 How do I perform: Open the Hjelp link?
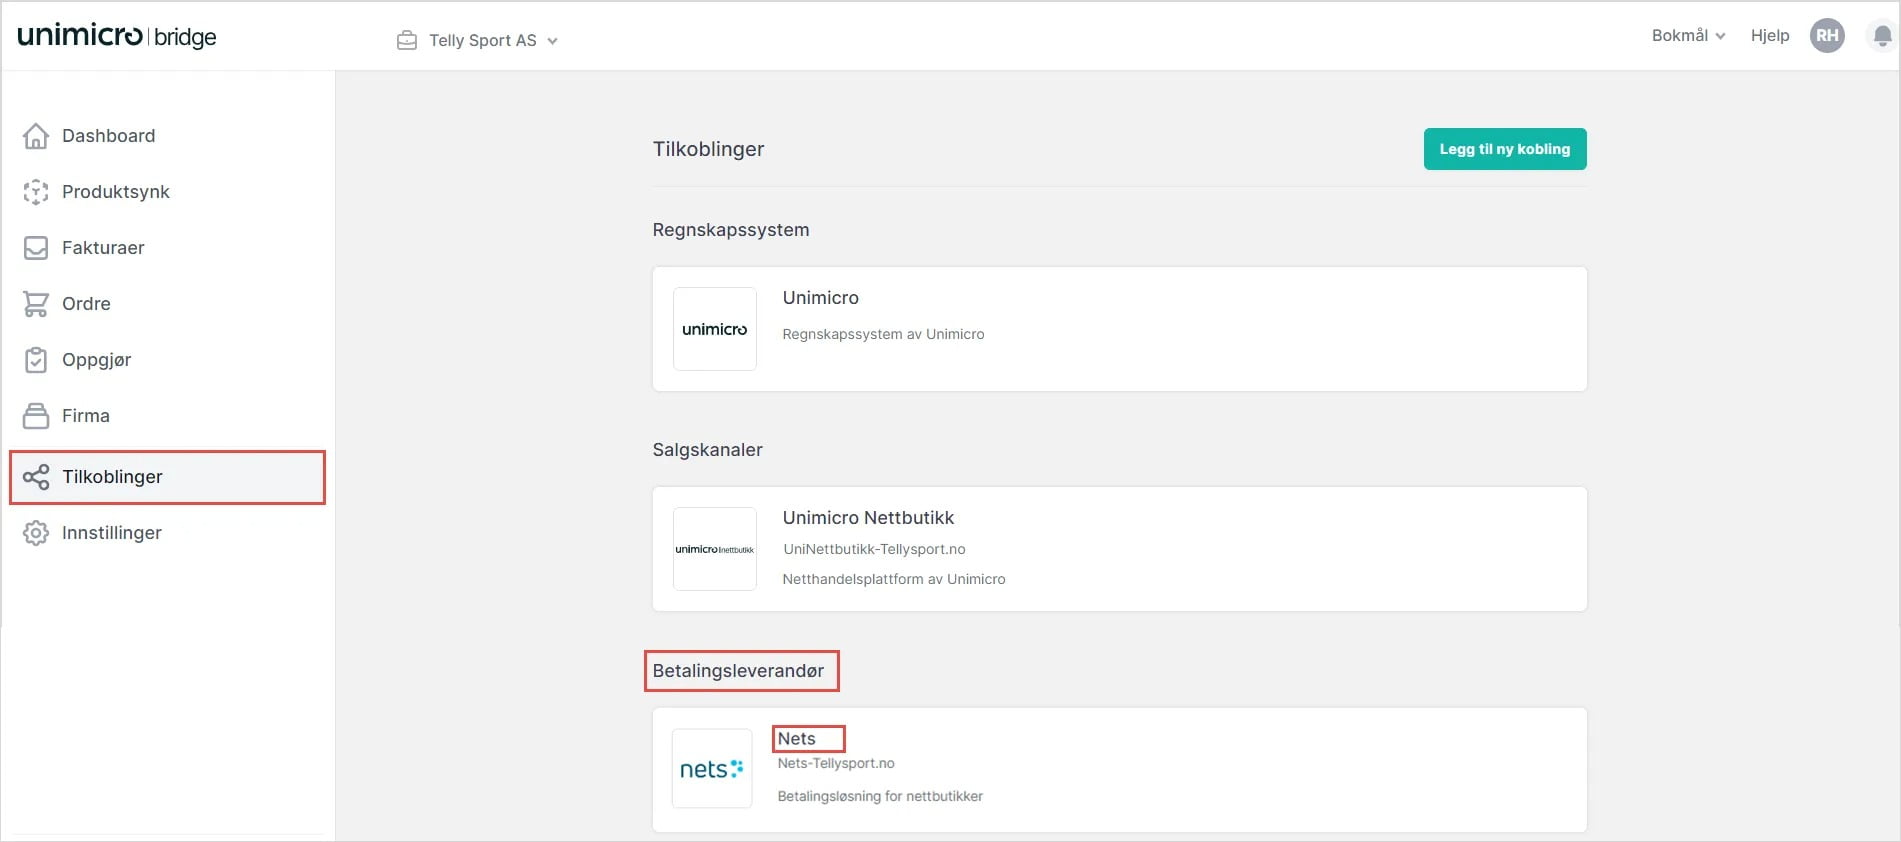pos(1769,36)
